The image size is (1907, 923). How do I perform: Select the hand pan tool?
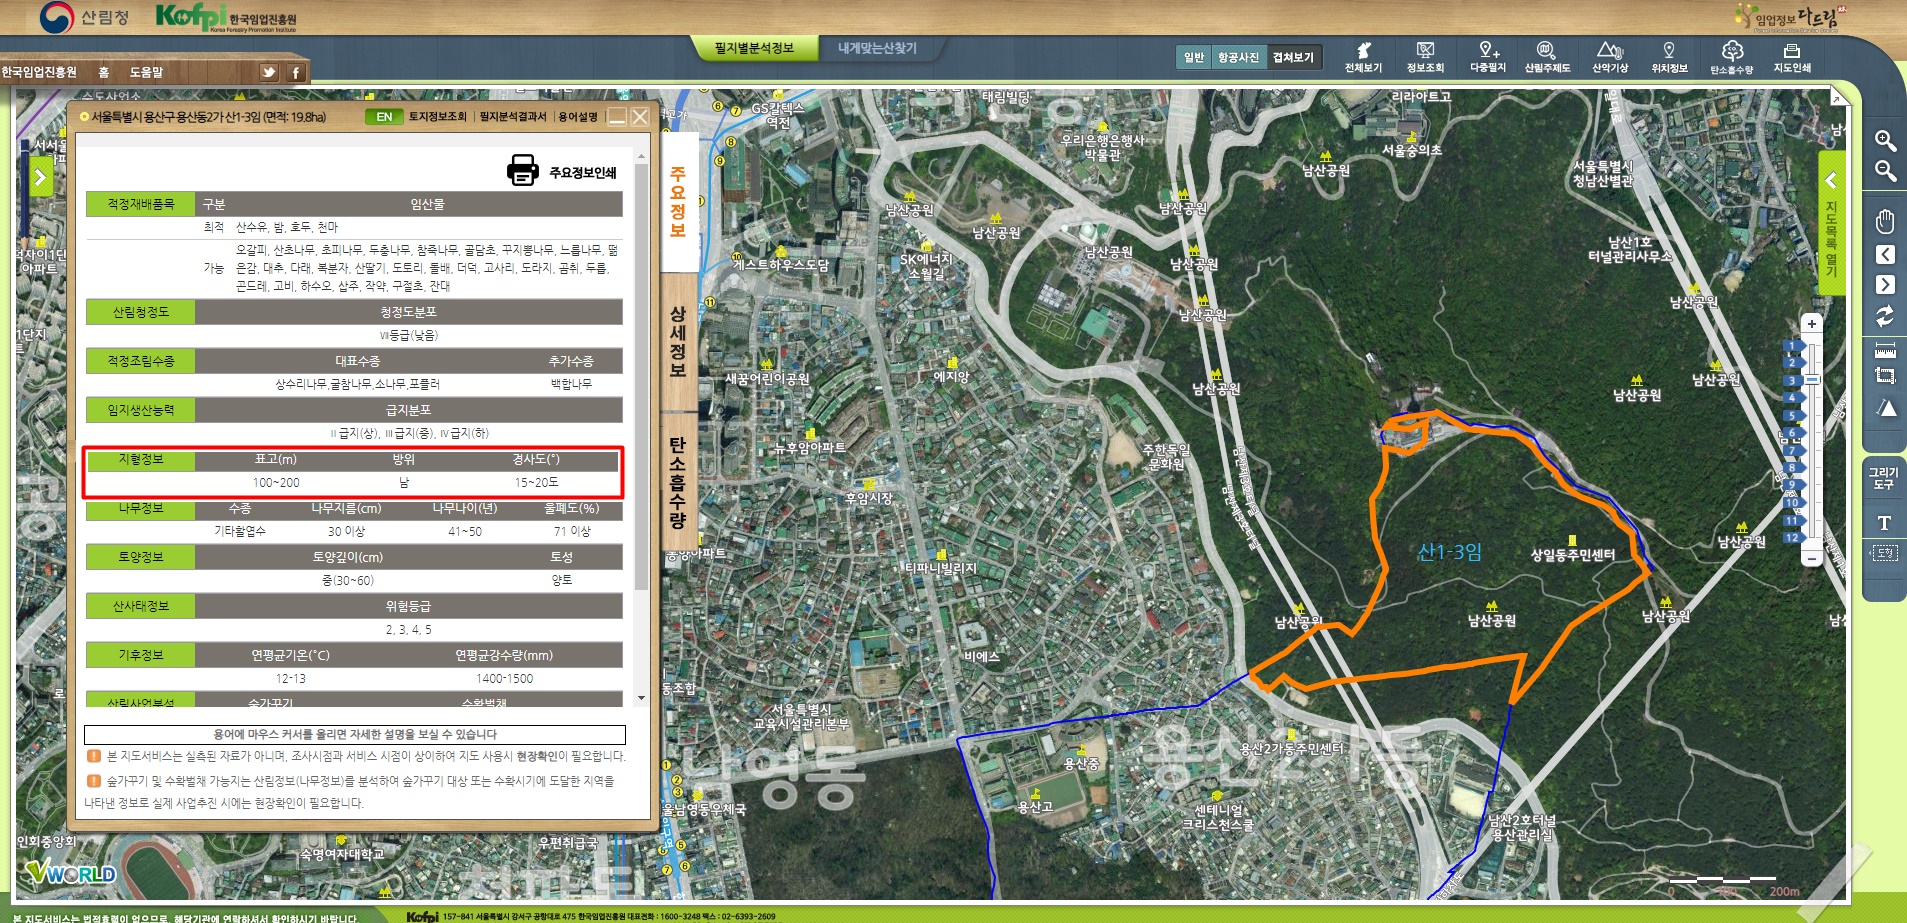point(1885,221)
